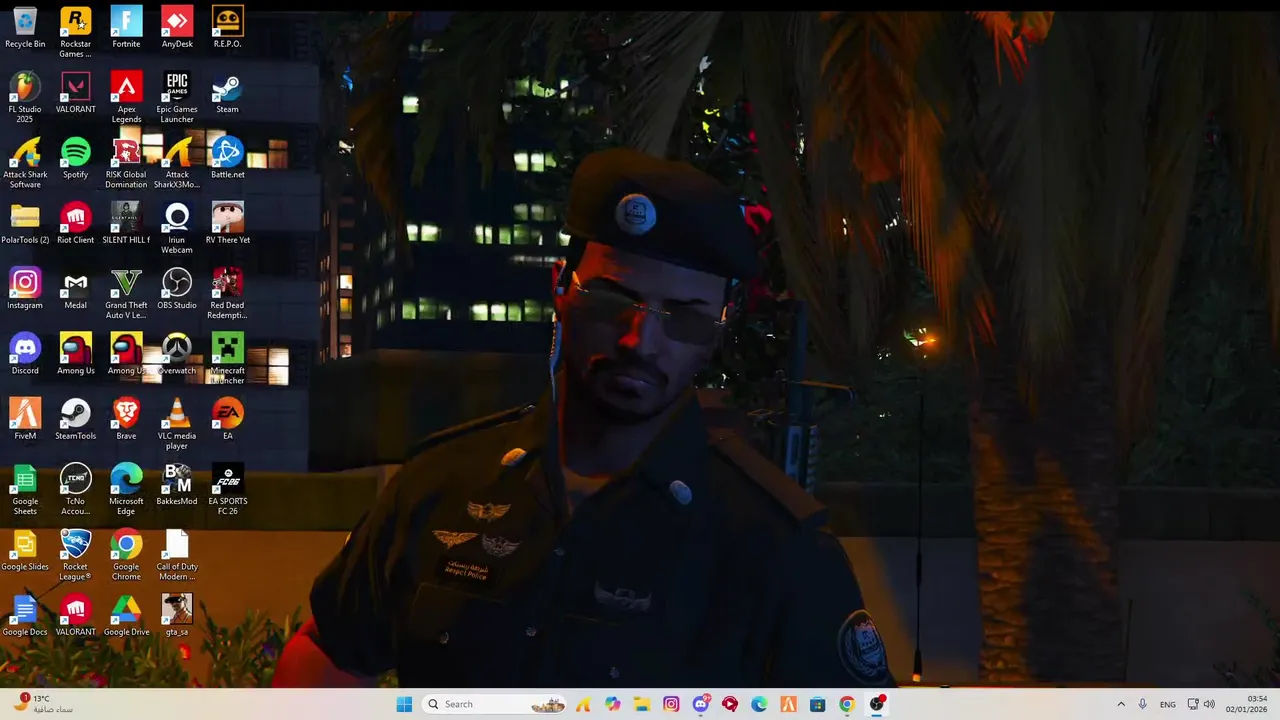Select the RV There Yet shortcut
1280x720 pixels.
[227, 224]
